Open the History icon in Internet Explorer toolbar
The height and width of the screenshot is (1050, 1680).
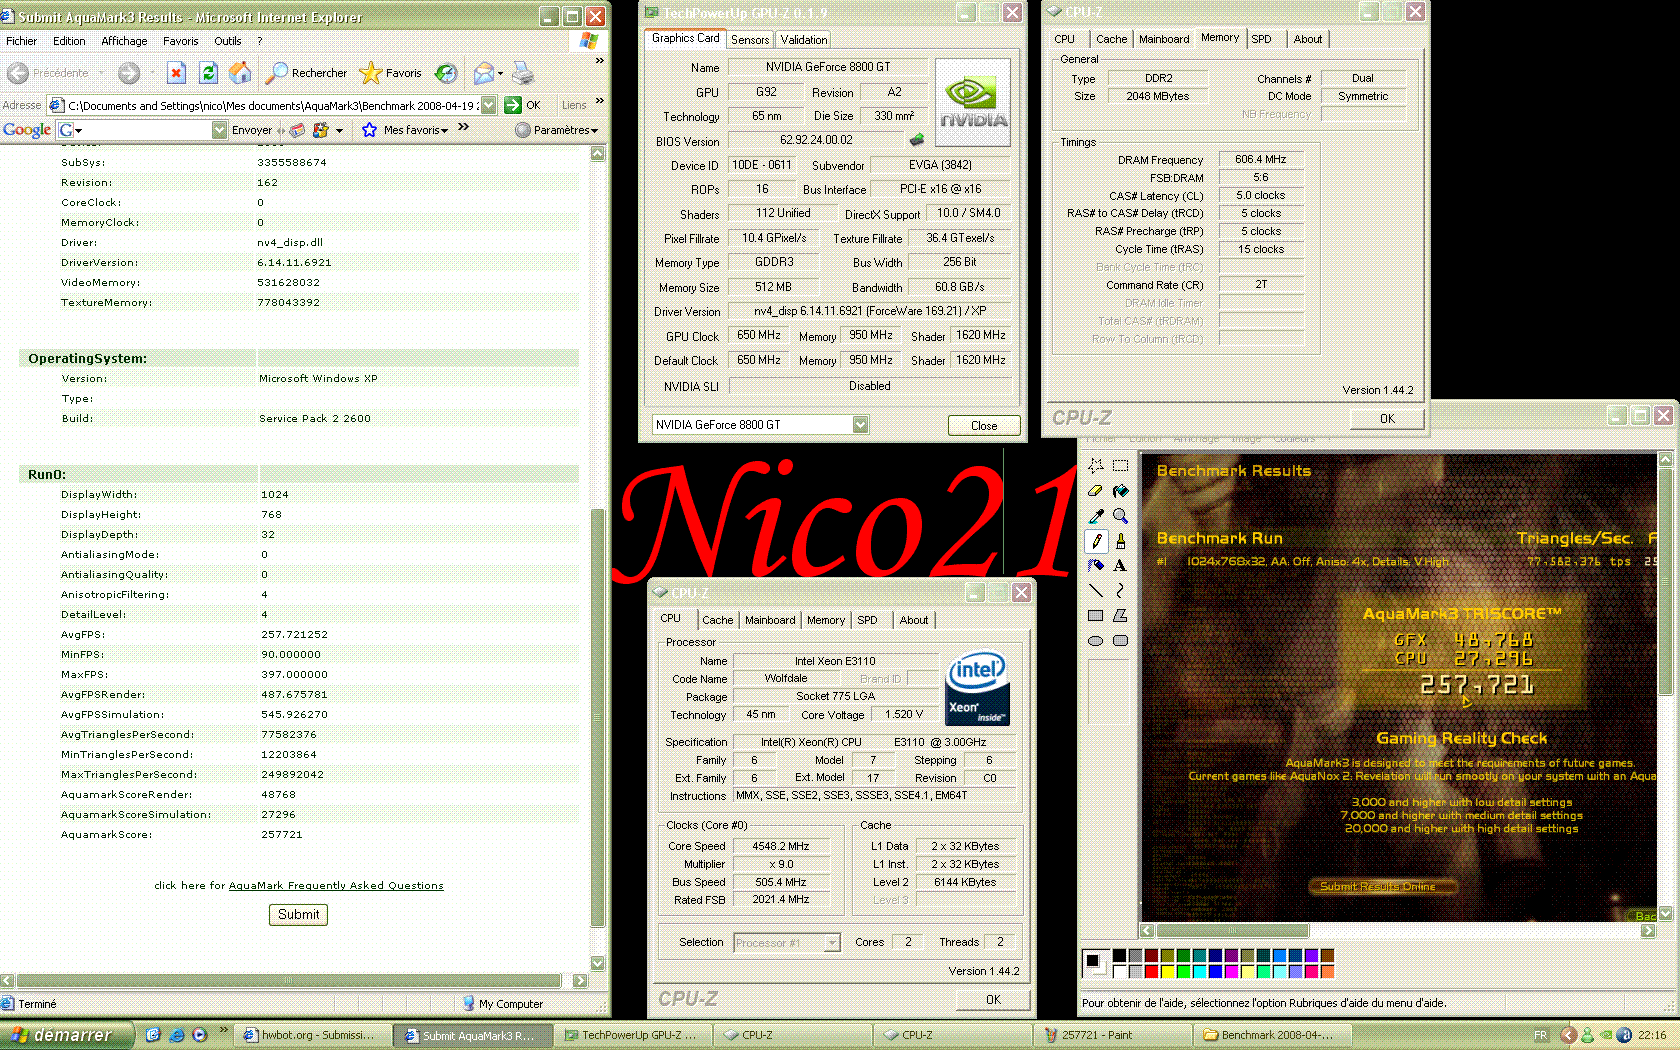point(446,73)
